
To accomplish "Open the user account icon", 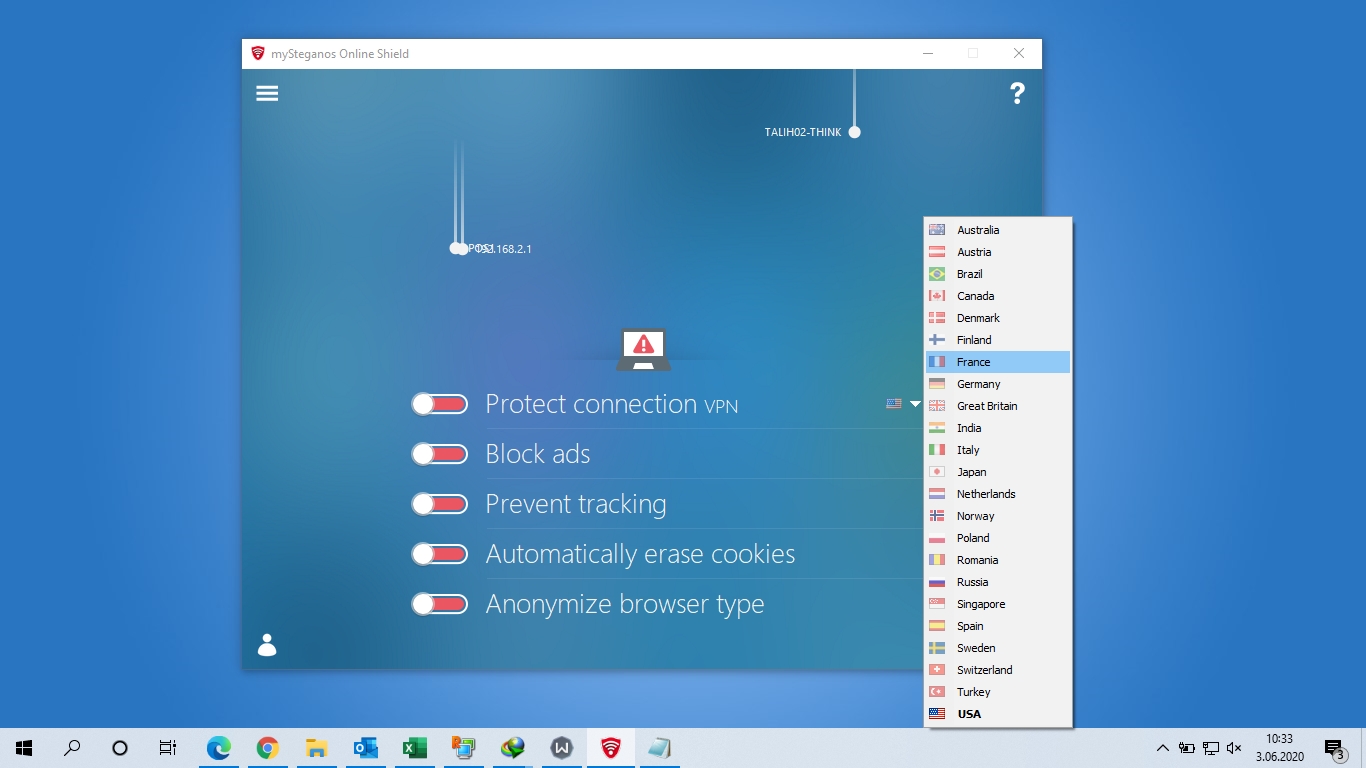I will tap(267, 645).
